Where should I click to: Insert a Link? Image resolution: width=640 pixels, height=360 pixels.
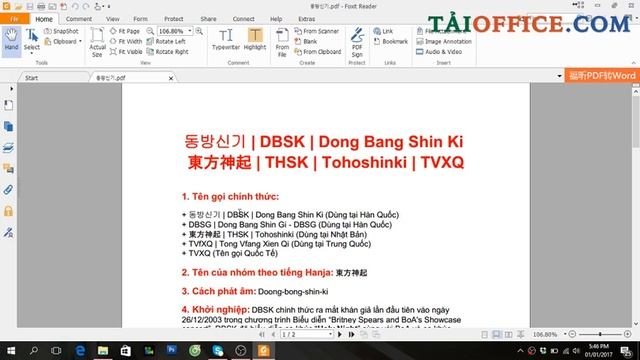[x=383, y=31]
